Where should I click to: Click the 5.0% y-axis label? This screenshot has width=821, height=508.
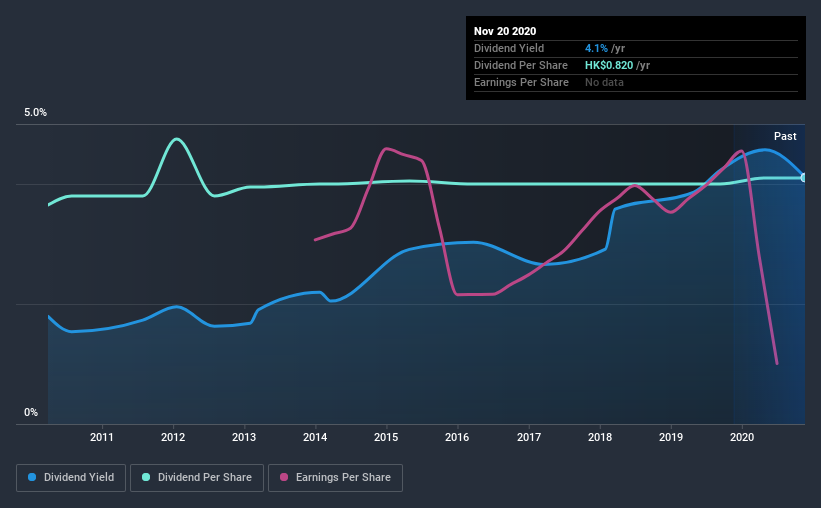pyautogui.click(x=35, y=113)
